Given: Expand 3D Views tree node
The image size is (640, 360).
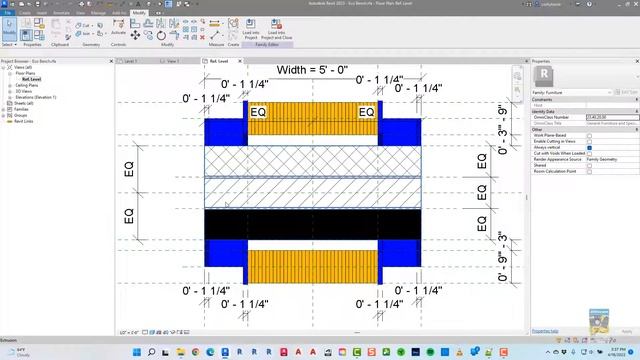Looking at the screenshot, I should 10,91.
